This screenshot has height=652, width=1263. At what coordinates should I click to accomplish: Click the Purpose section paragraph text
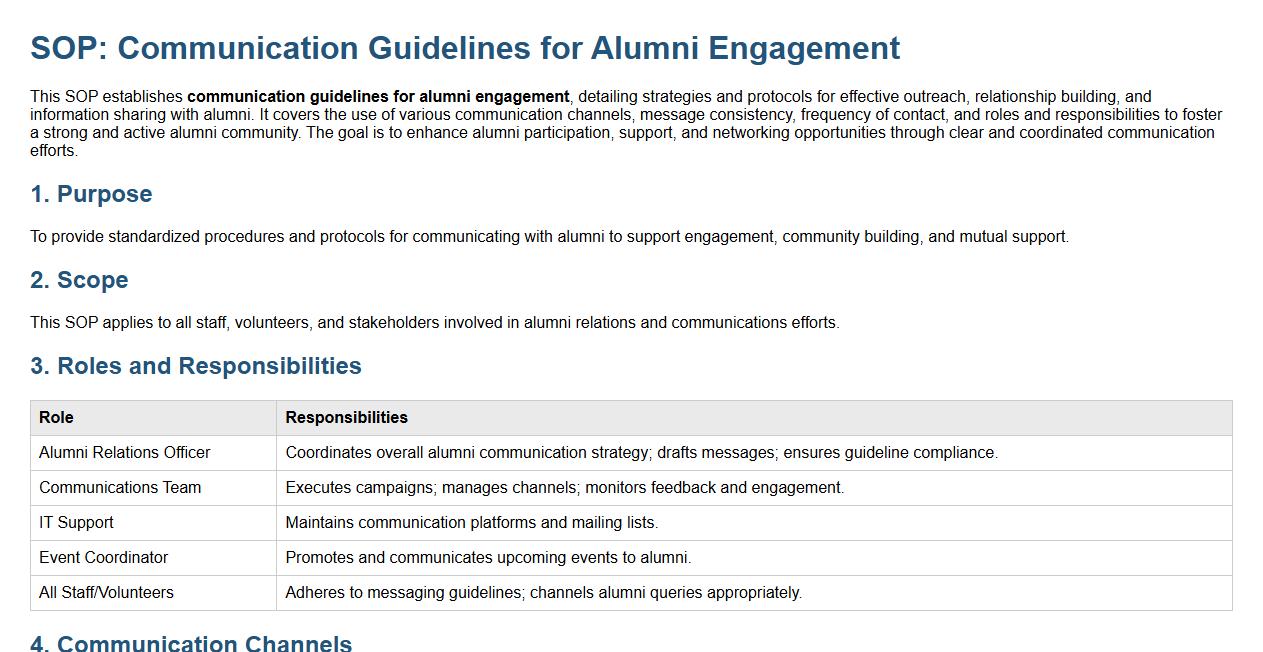tap(549, 237)
